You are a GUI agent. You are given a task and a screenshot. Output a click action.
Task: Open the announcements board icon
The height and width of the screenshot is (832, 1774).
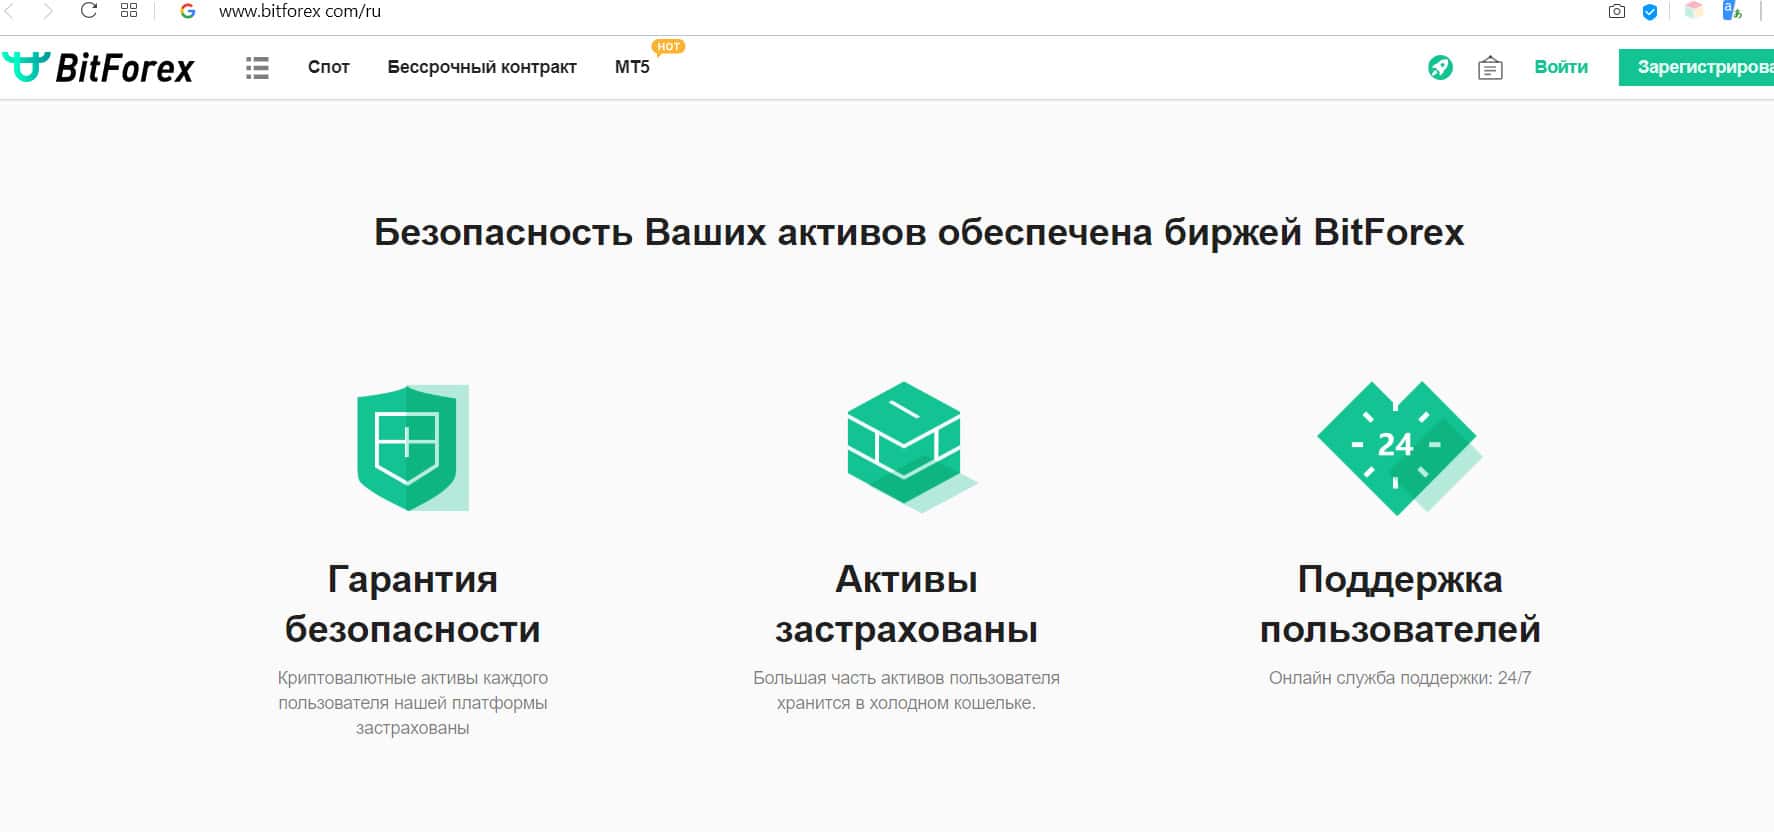1490,67
